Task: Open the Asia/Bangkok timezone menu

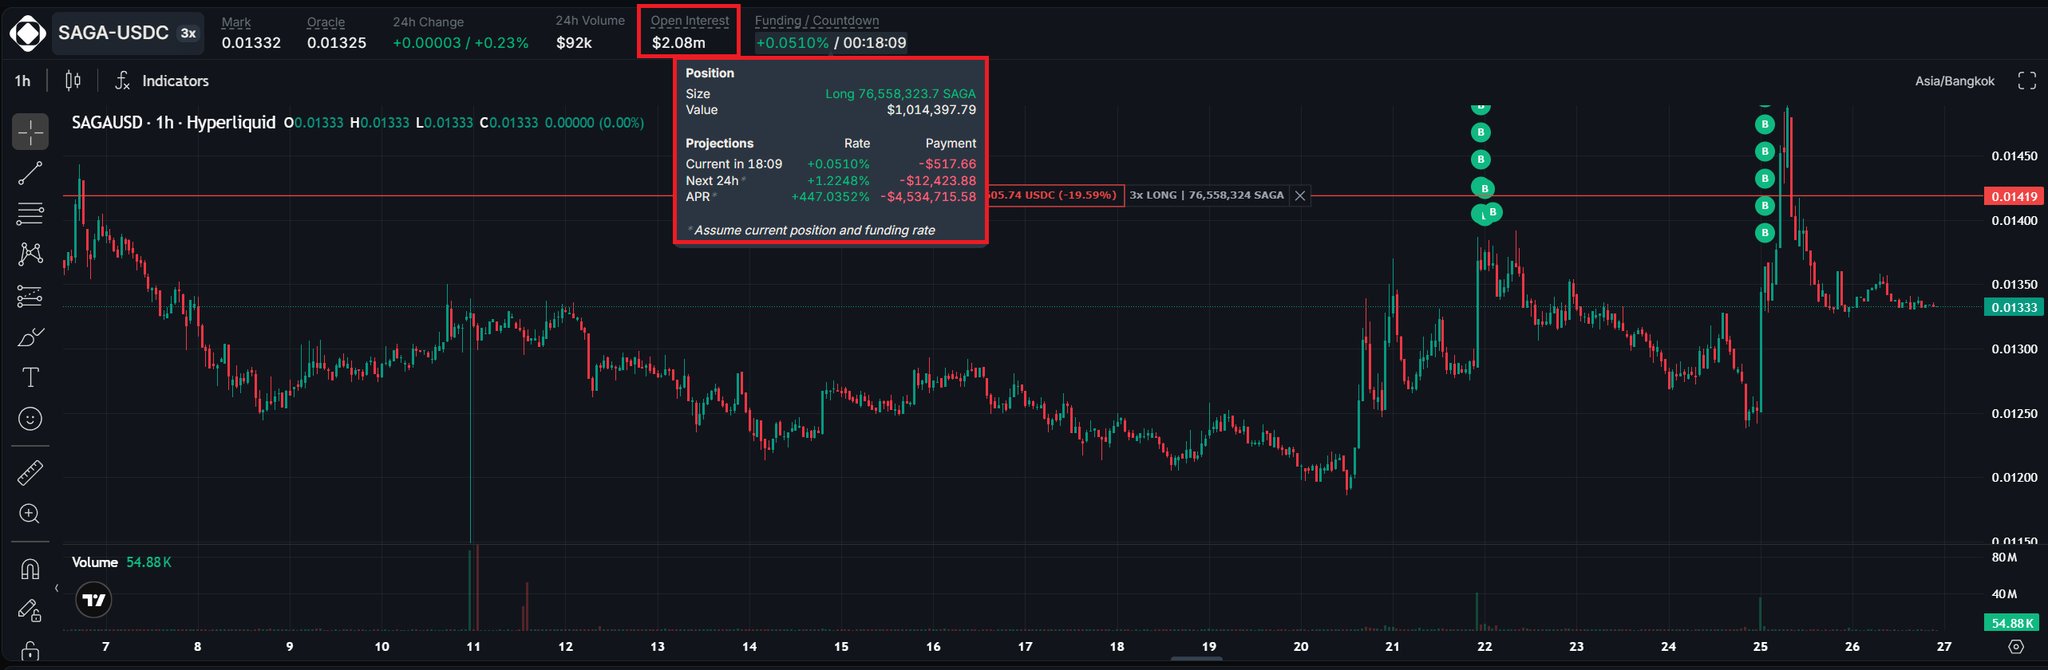Action: (1954, 81)
